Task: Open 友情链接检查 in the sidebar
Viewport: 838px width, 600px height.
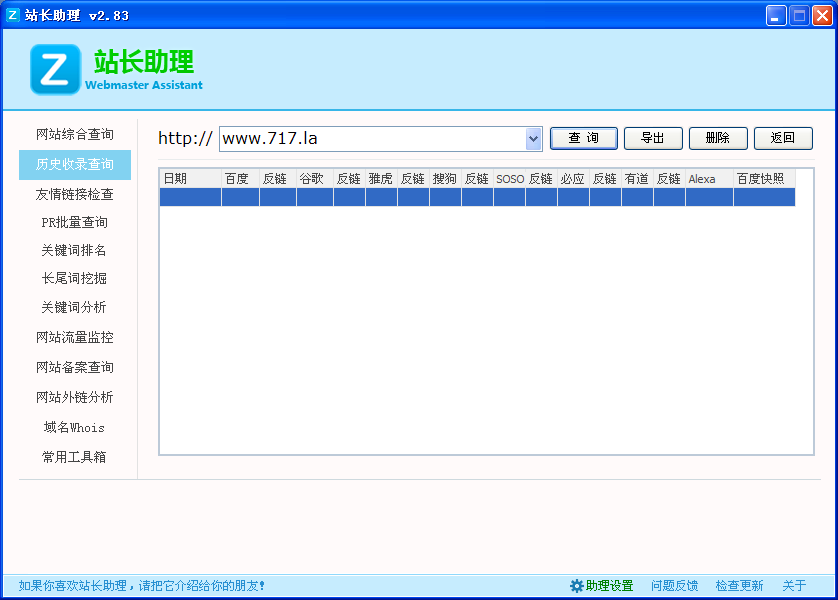Action: (x=75, y=194)
